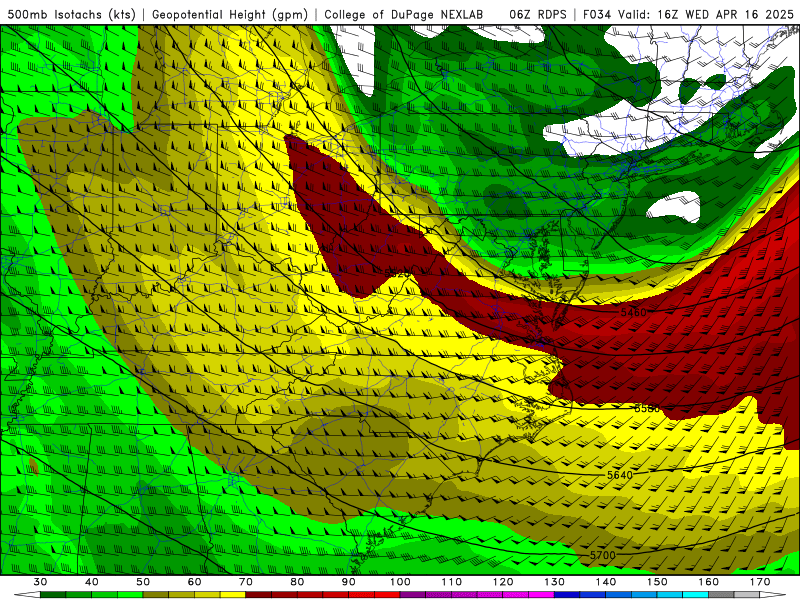Click the '06Z RDPS' model run label

(538, 14)
